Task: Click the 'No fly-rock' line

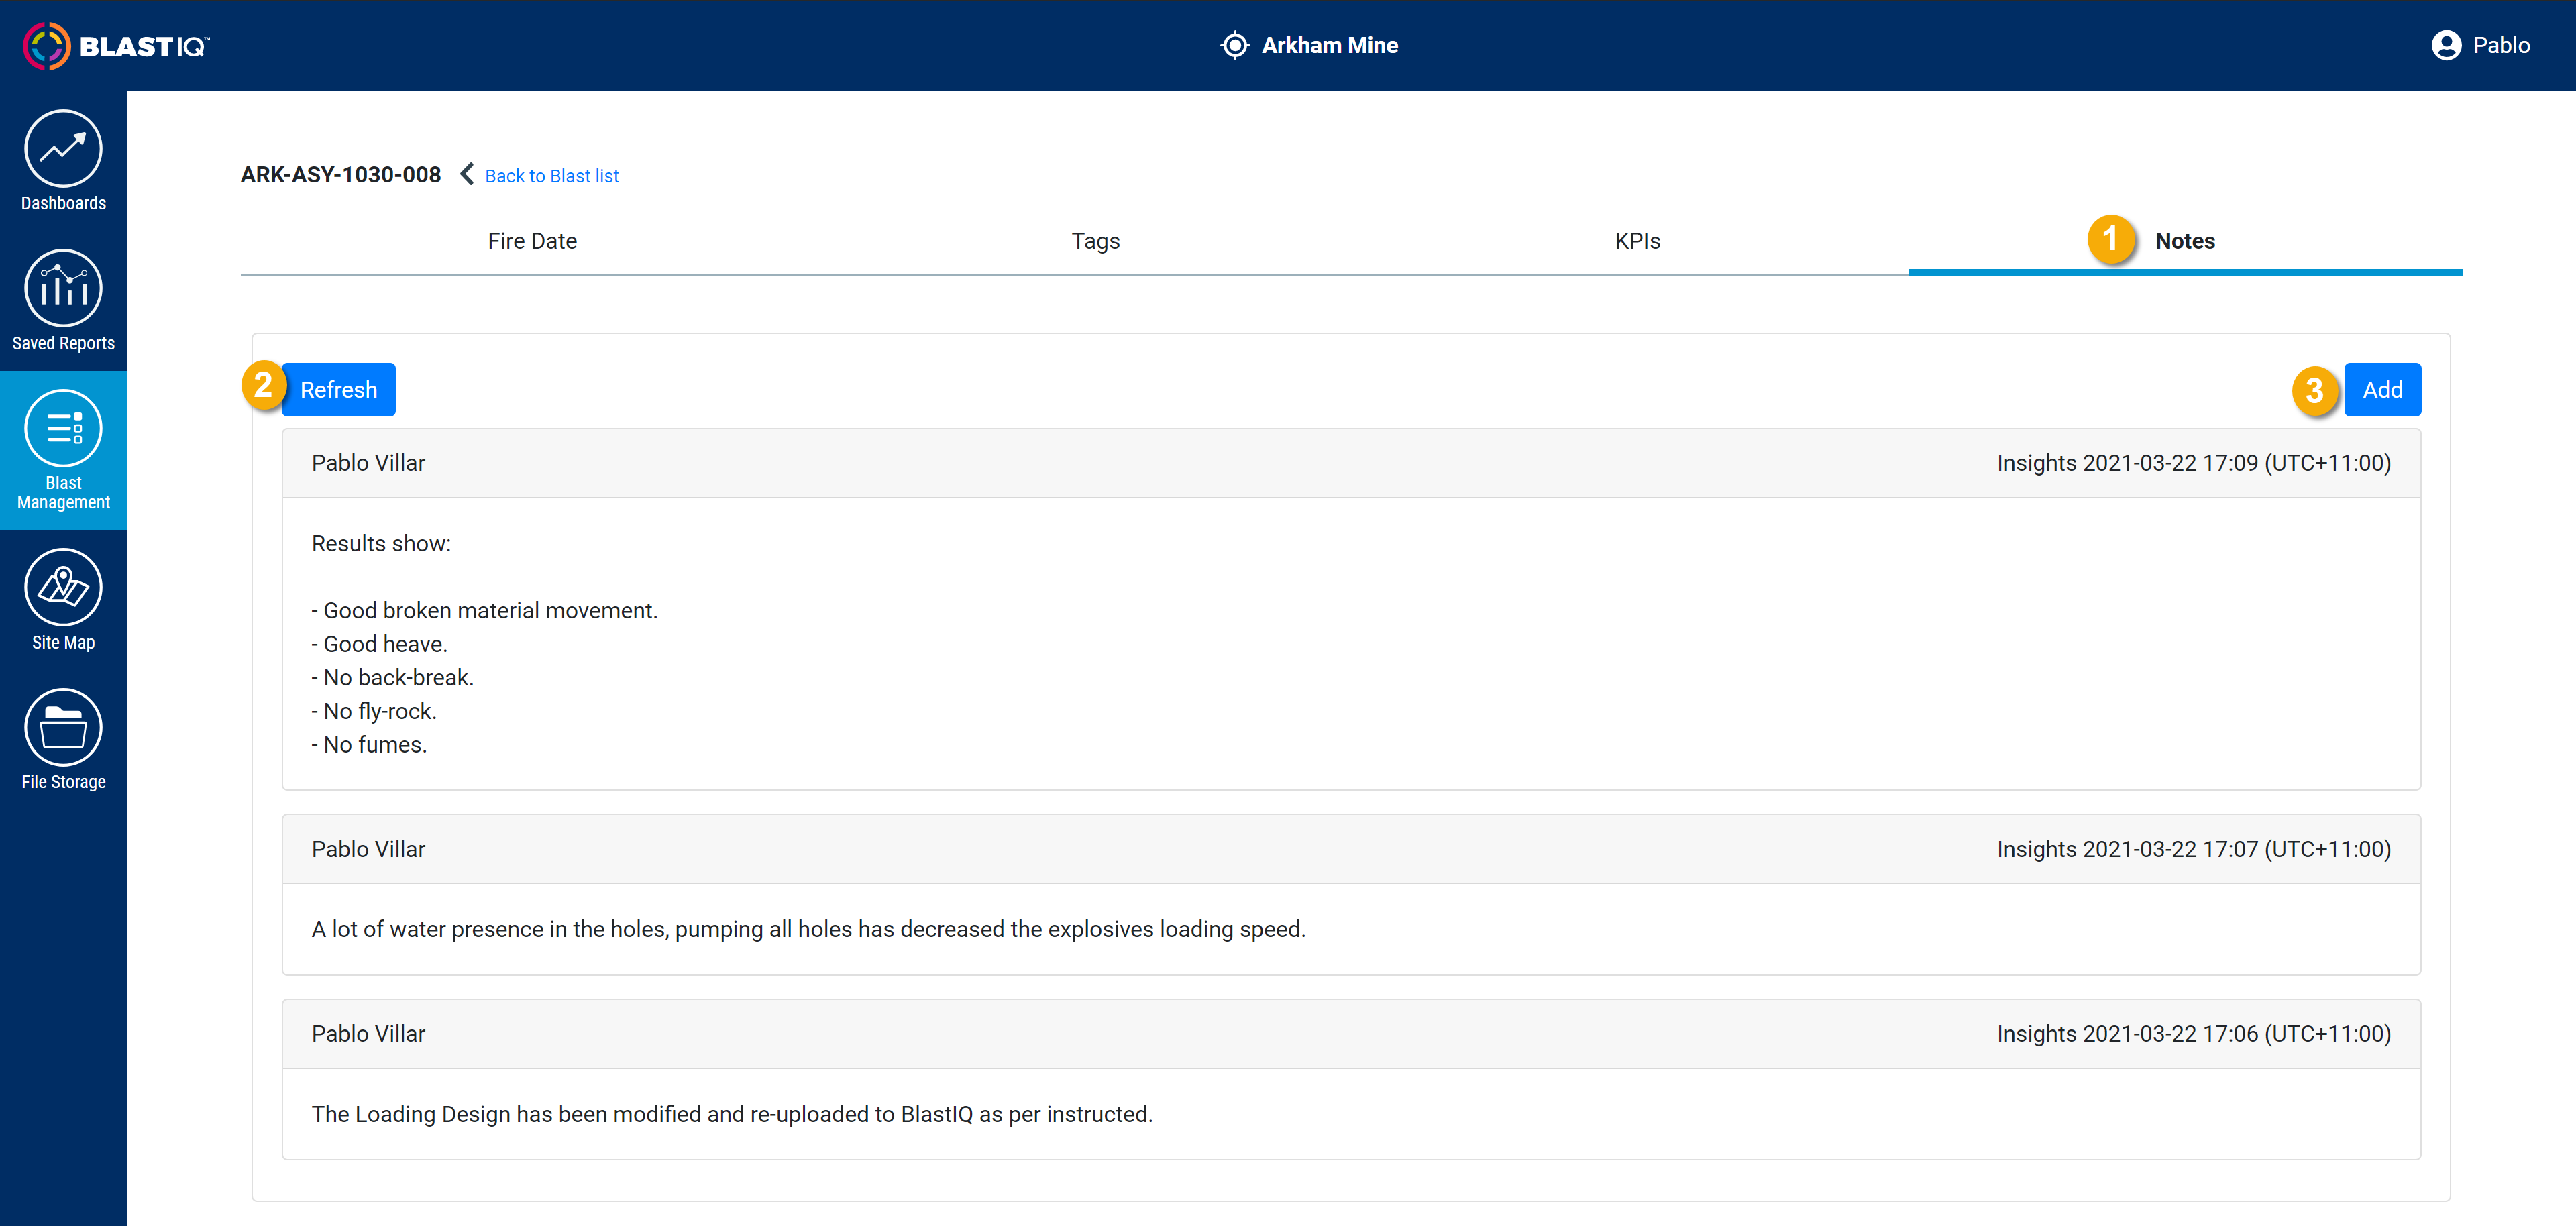Action: click(x=374, y=711)
